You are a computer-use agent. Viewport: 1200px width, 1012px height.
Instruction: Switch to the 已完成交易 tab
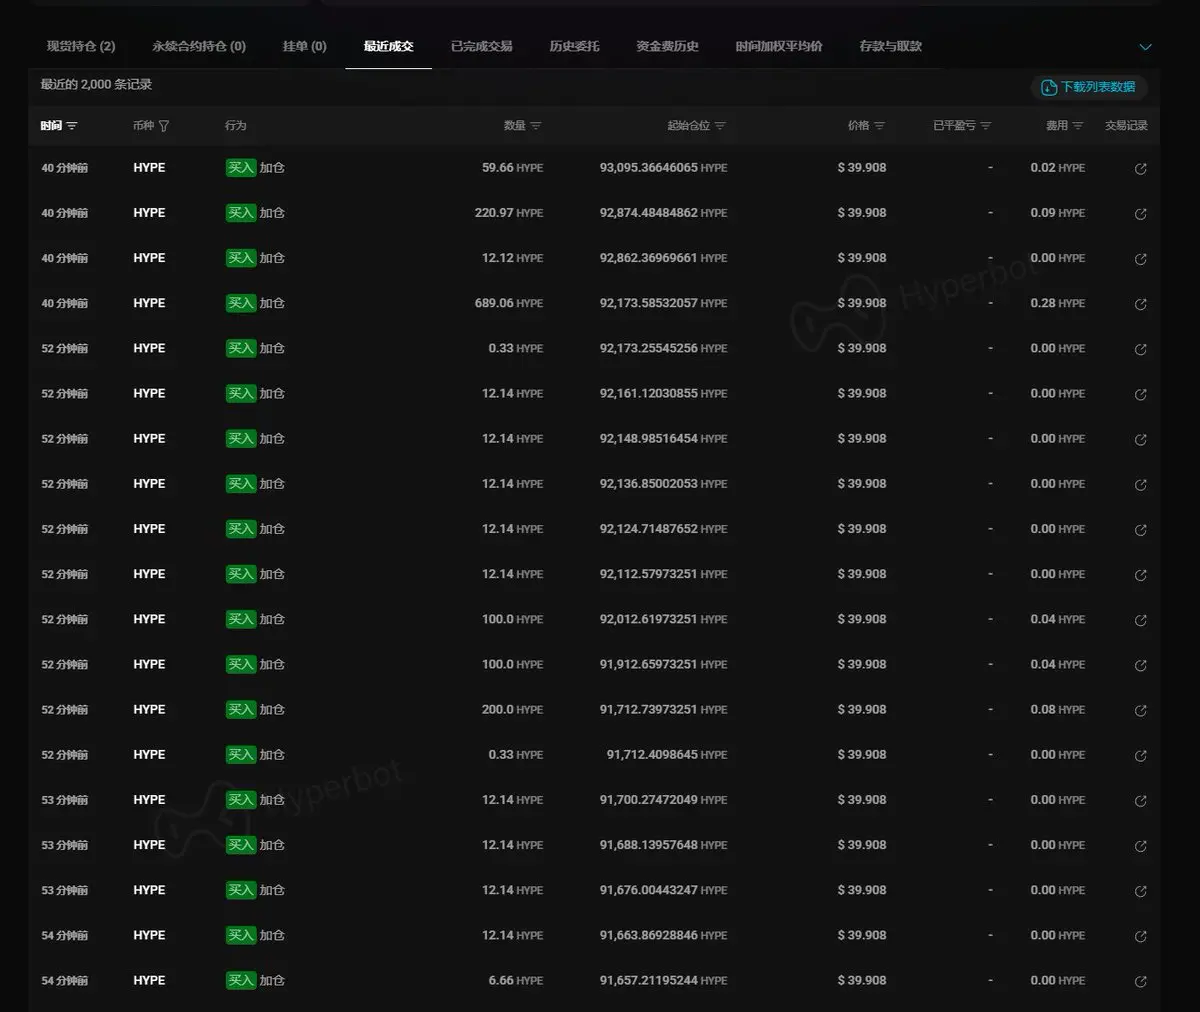481,46
